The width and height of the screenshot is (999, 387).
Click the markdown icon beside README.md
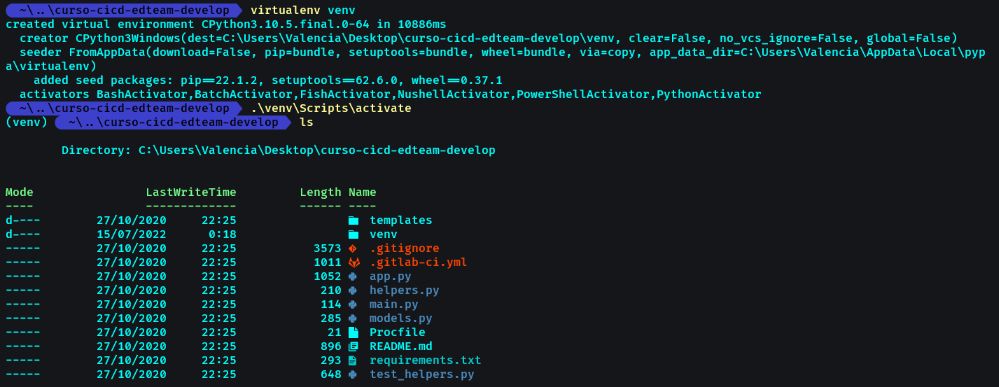point(354,347)
